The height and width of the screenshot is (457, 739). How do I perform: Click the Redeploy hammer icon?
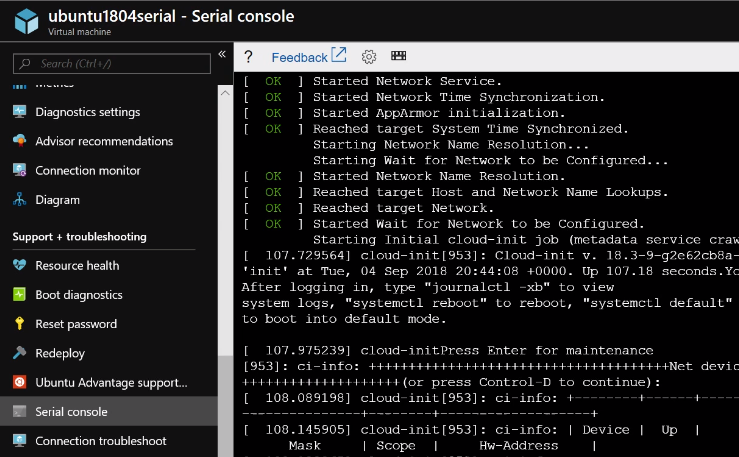(x=19, y=353)
